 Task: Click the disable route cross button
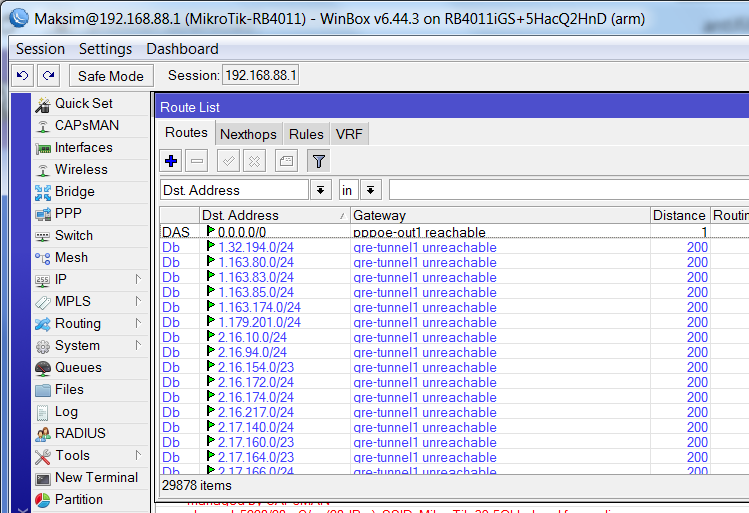(x=255, y=161)
